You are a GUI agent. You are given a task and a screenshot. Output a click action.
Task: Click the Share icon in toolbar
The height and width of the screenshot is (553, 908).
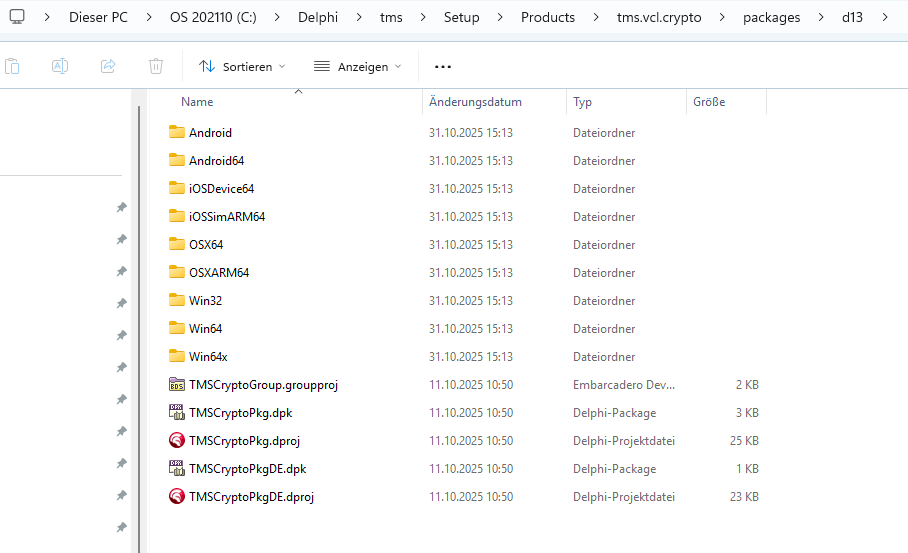[108, 66]
